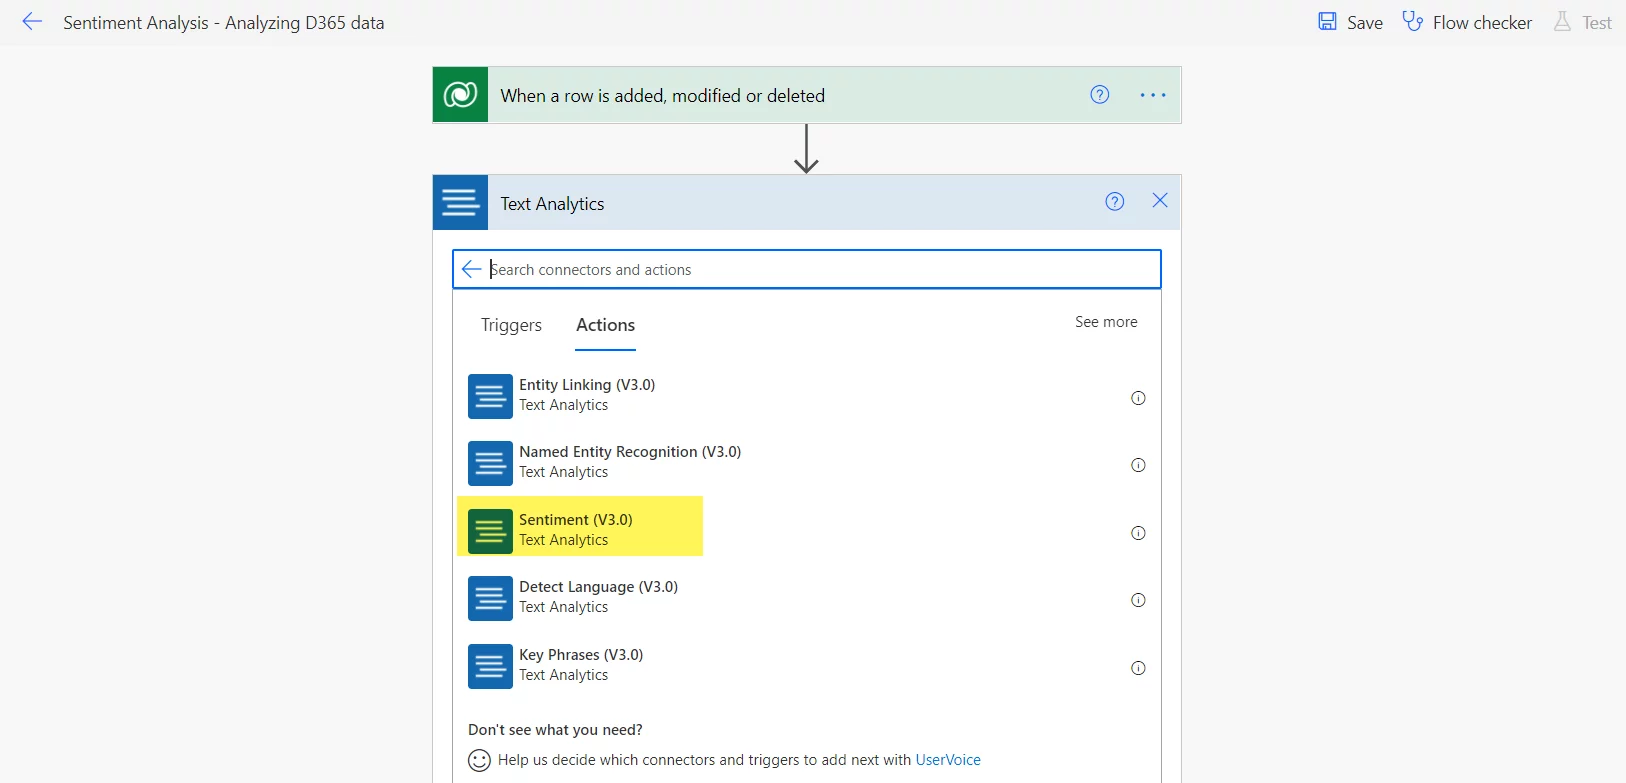Viewport: 1626px width, 783px height.
Task: Open help for Text Analytics card
Action: [x=1115, y=202]
